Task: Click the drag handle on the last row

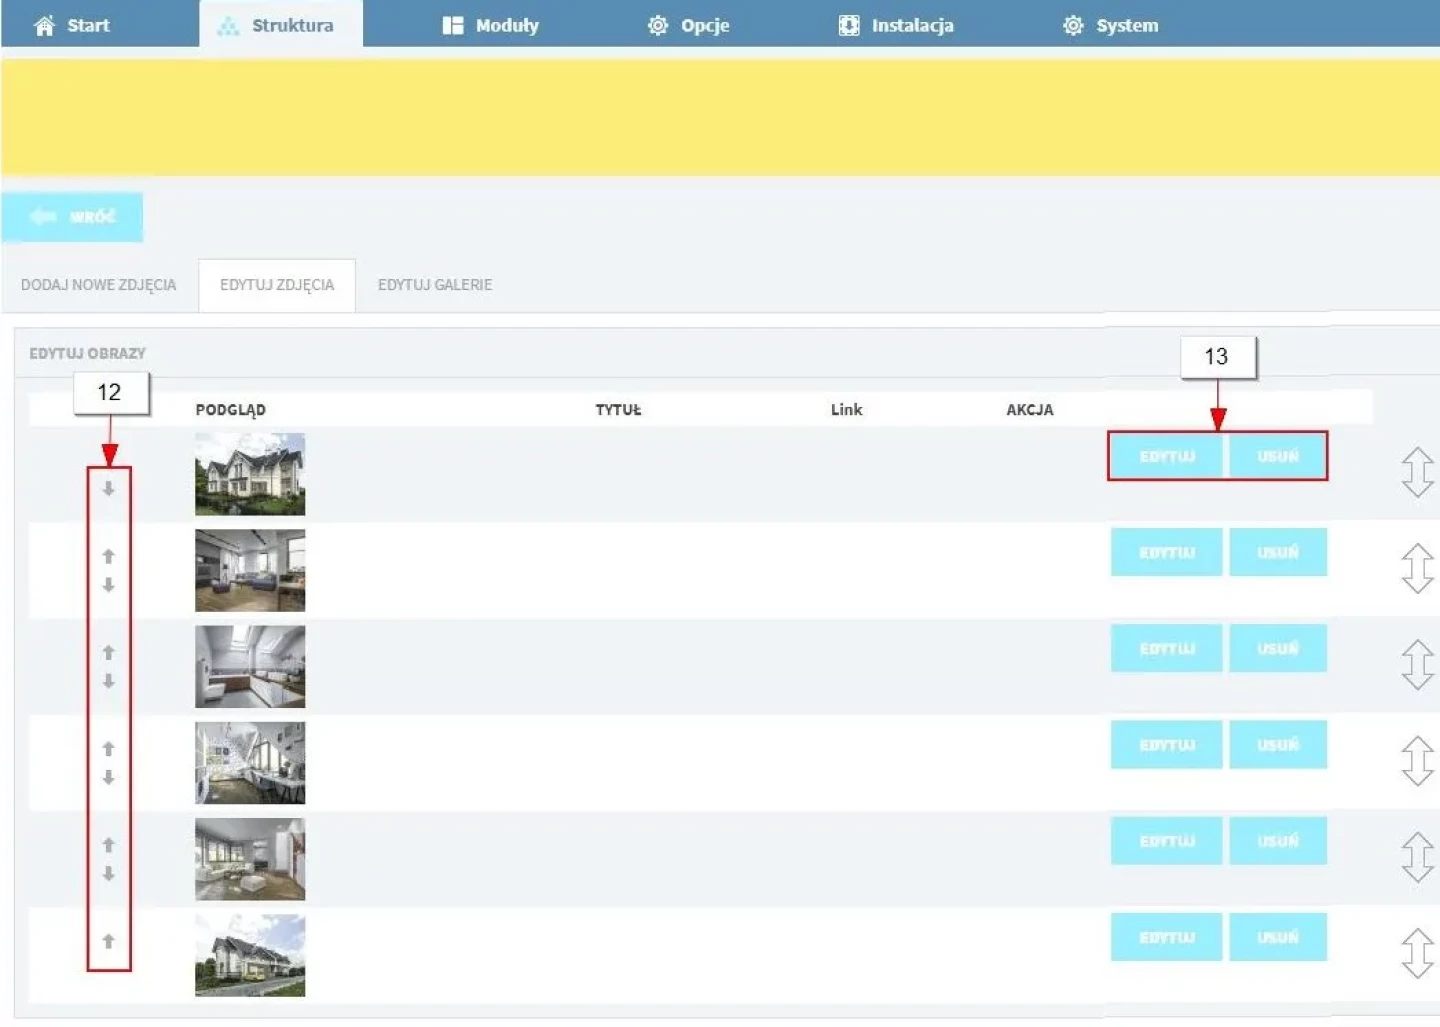Action: (x=1417, y=953)
